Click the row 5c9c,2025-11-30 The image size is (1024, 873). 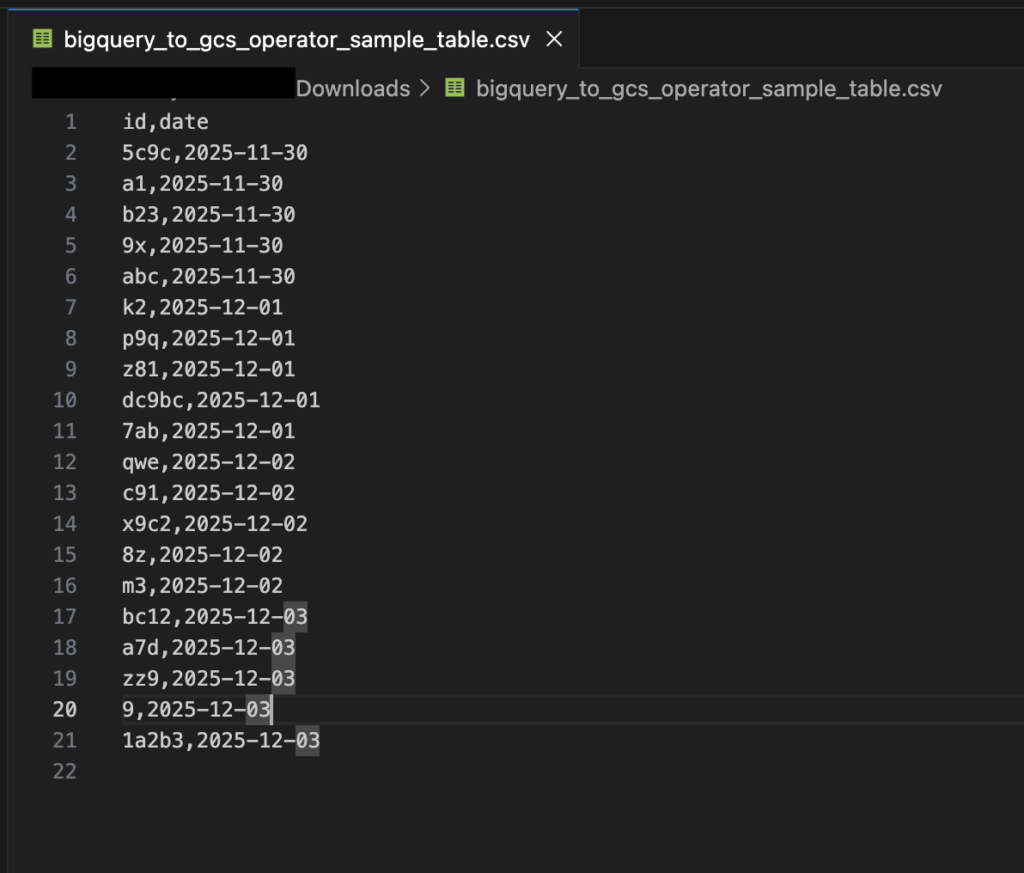[x=214, y=153]
